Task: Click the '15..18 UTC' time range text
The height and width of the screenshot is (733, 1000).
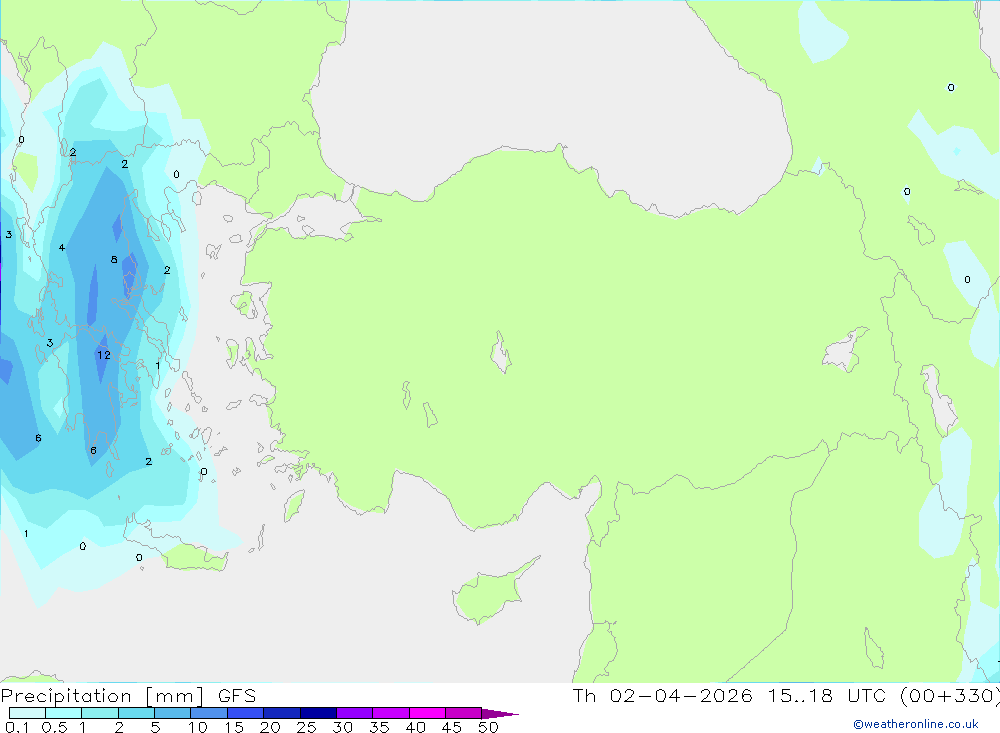Action: [x=827, y=696]
